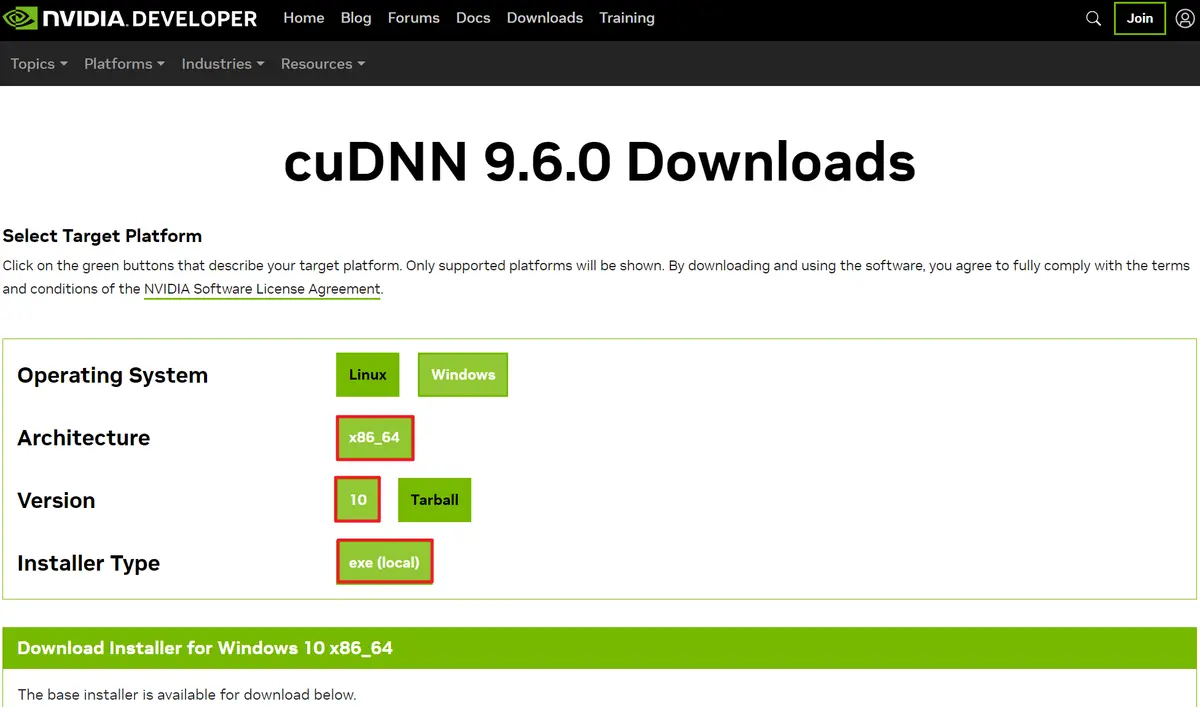Click the Installer Type label
The image size is (1200, 707).
89,563
